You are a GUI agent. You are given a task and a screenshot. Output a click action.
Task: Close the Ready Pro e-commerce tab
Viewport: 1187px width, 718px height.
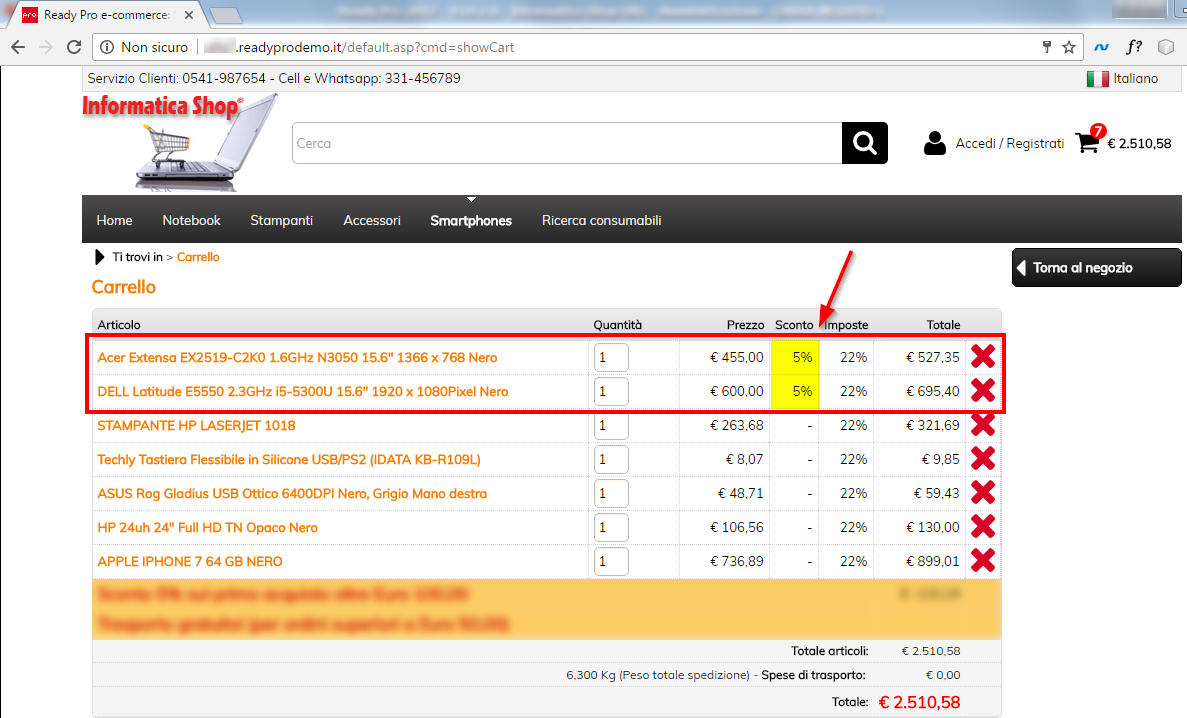click(189, 15)
